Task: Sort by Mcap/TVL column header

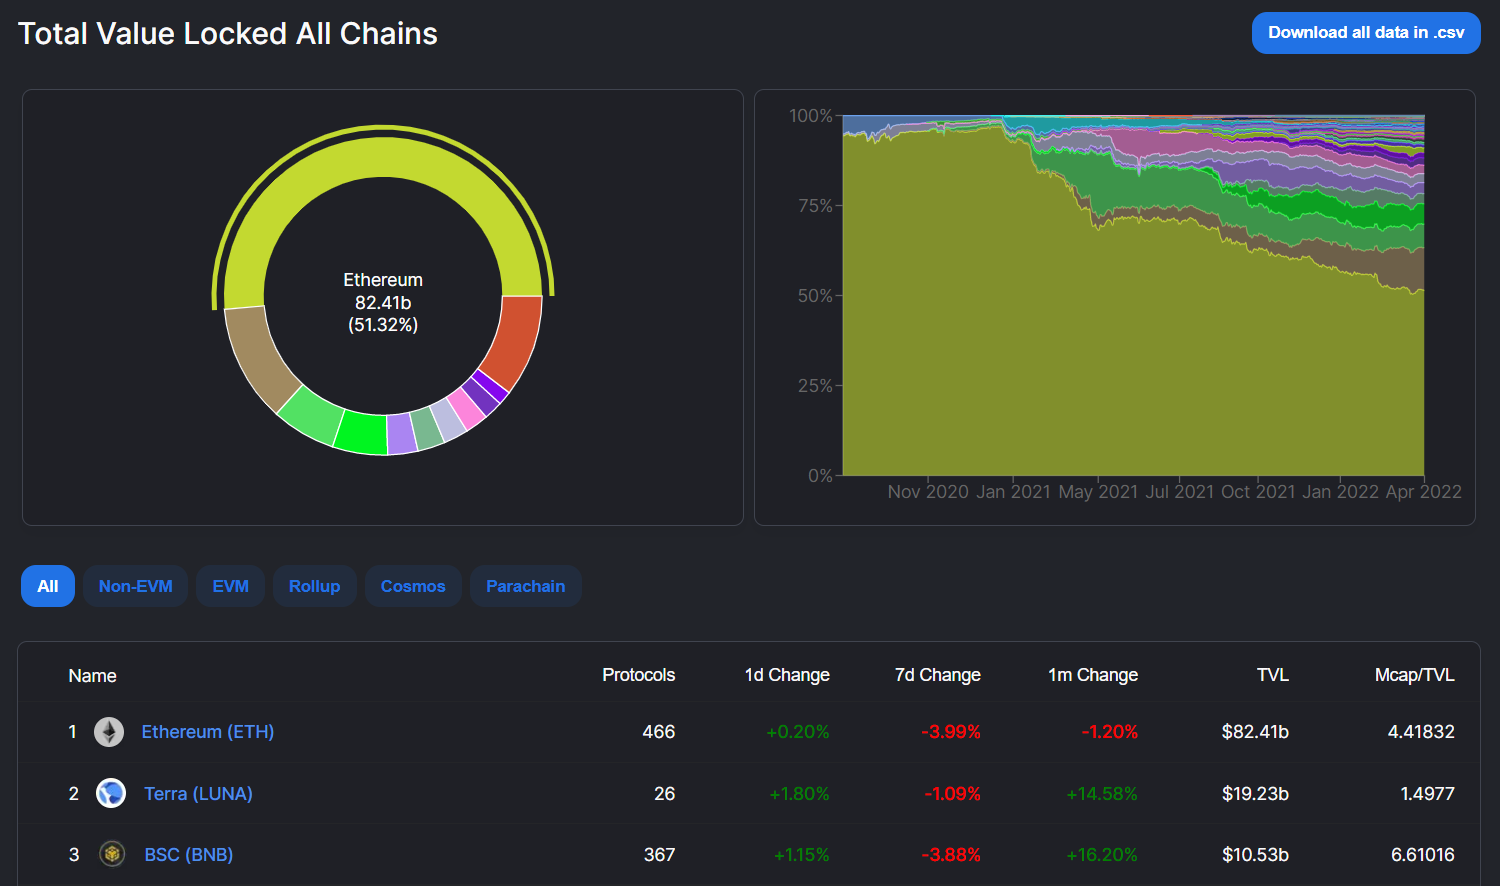Action: point(1414,675)
